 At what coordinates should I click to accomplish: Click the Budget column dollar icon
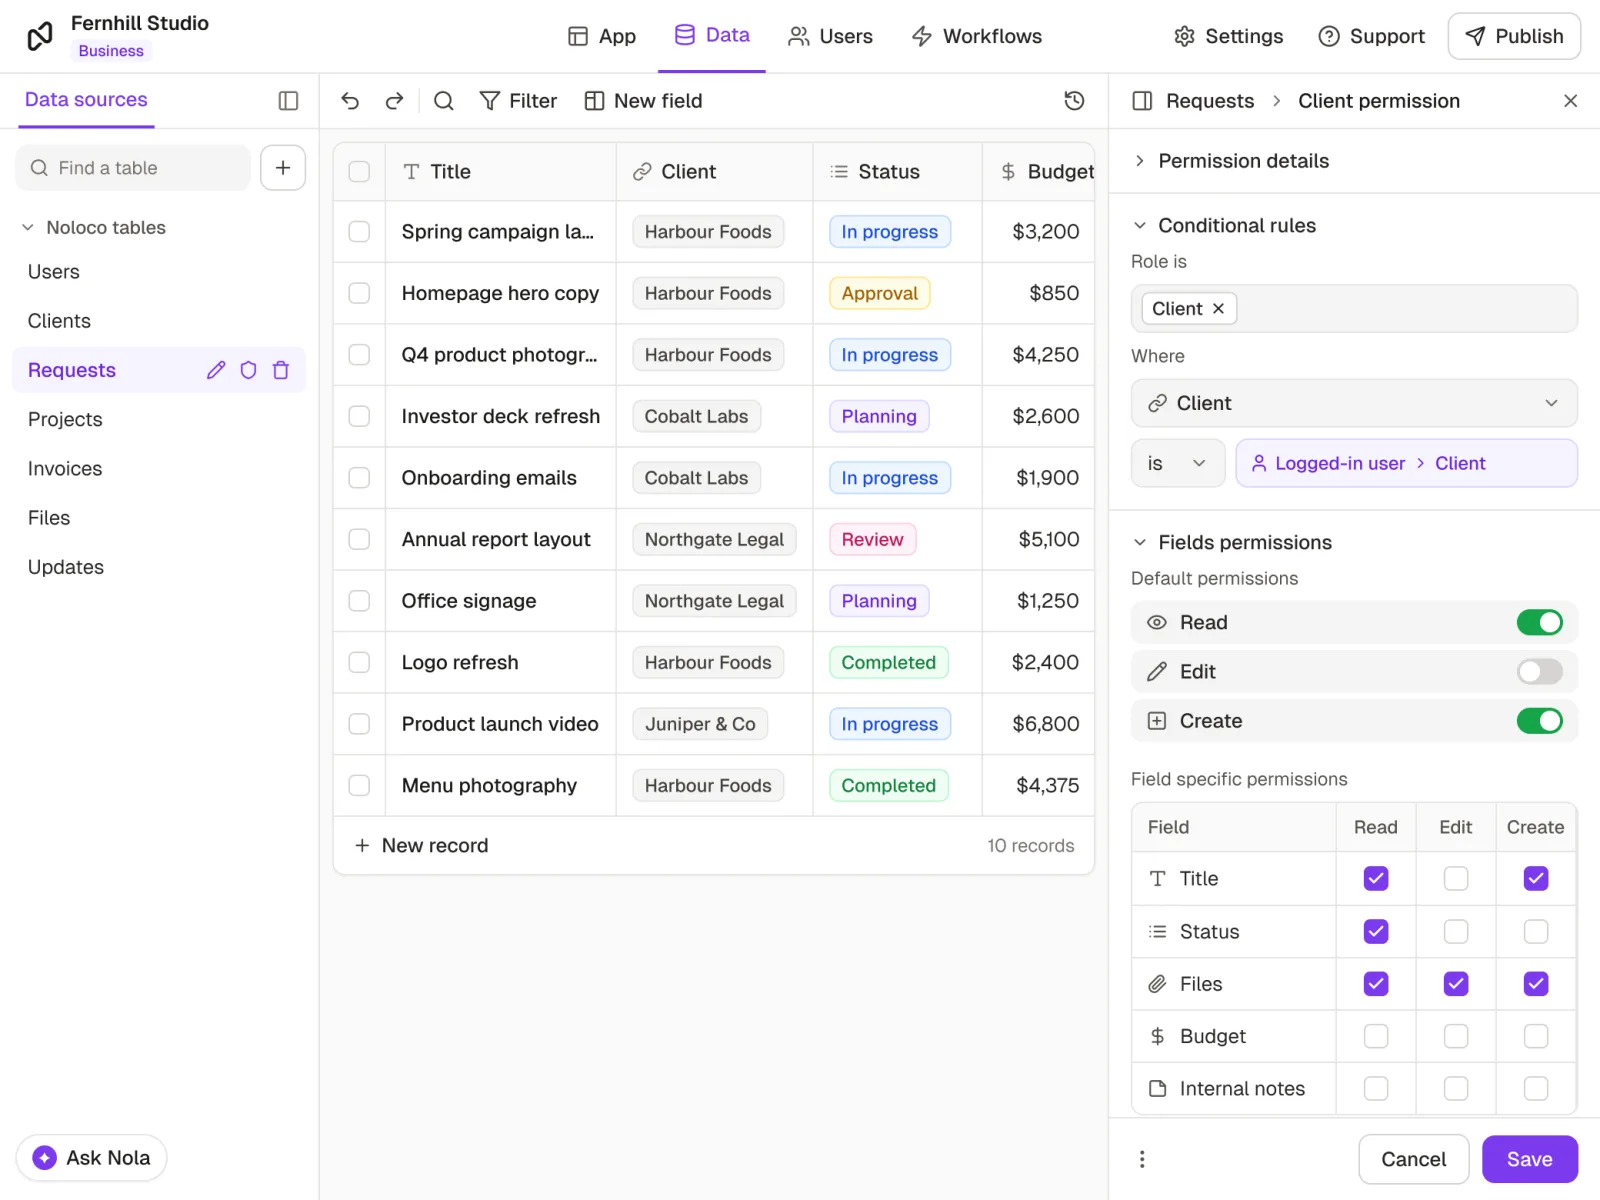click(1008, 172)
